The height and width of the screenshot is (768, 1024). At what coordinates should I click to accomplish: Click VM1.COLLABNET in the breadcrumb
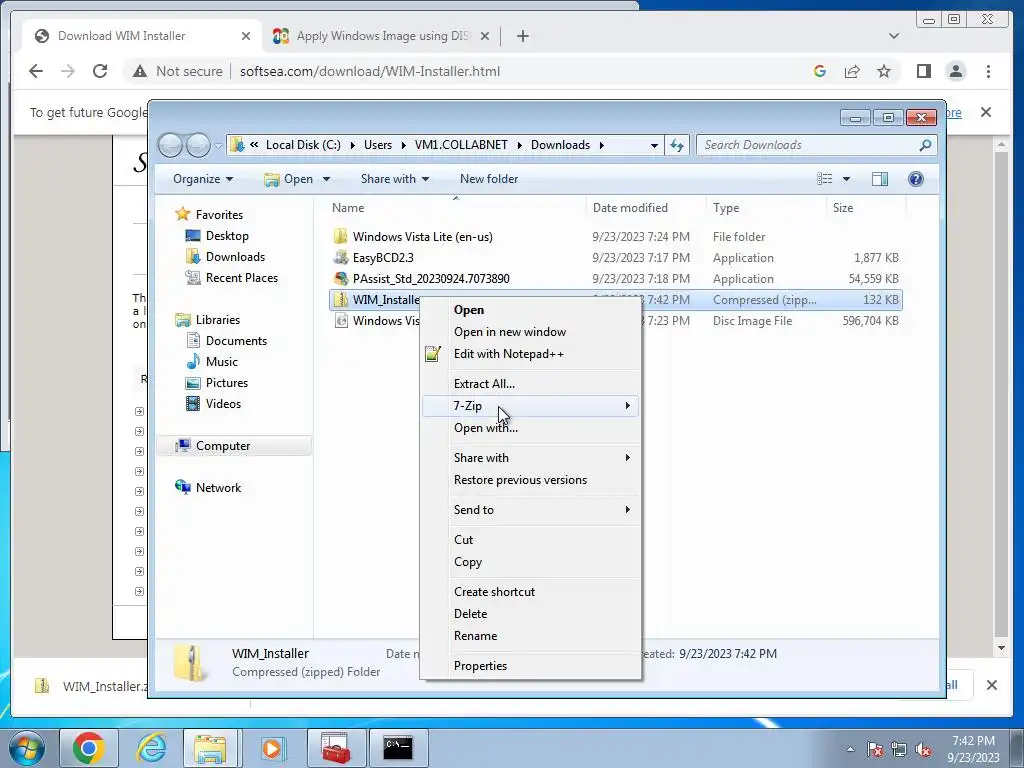click(461, 145)
